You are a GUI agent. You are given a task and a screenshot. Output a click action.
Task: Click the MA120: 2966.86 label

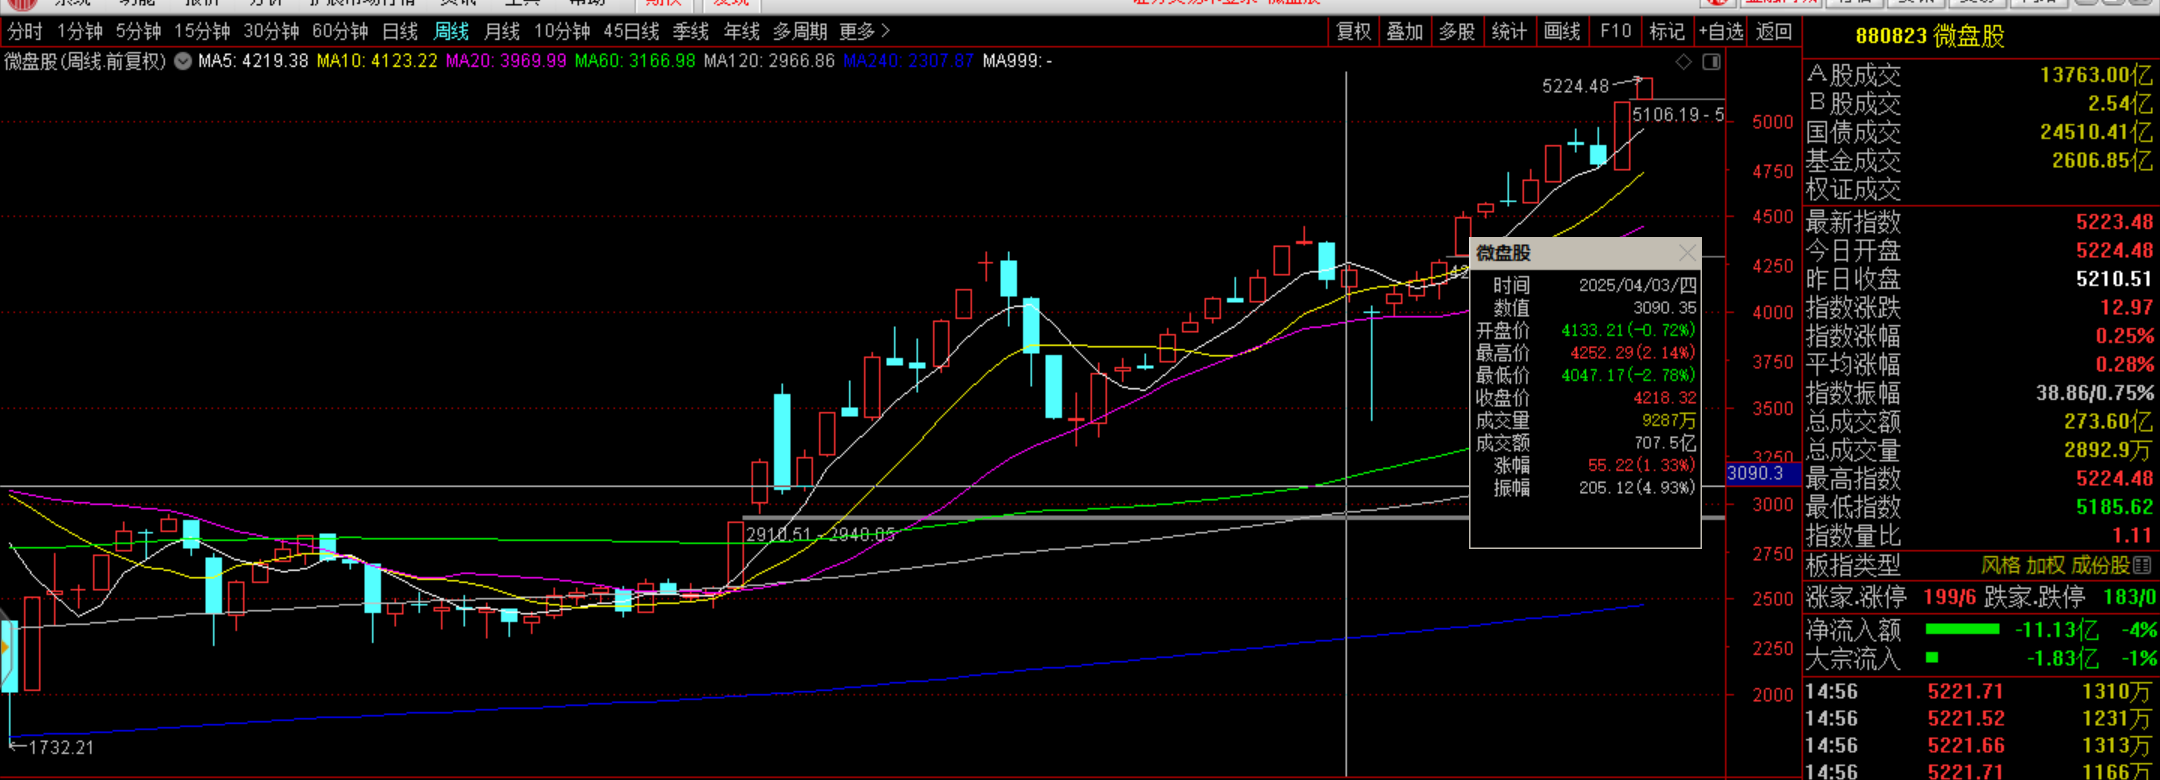pyautogui.click(x=769, y=61)
